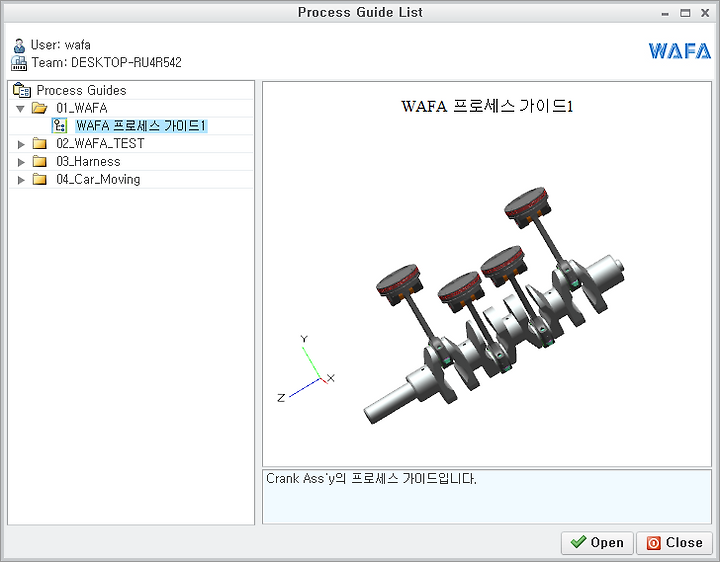Select the 04_Car_Moving folder label
Viewport: 720px width, 562px height.
[98, 180]
